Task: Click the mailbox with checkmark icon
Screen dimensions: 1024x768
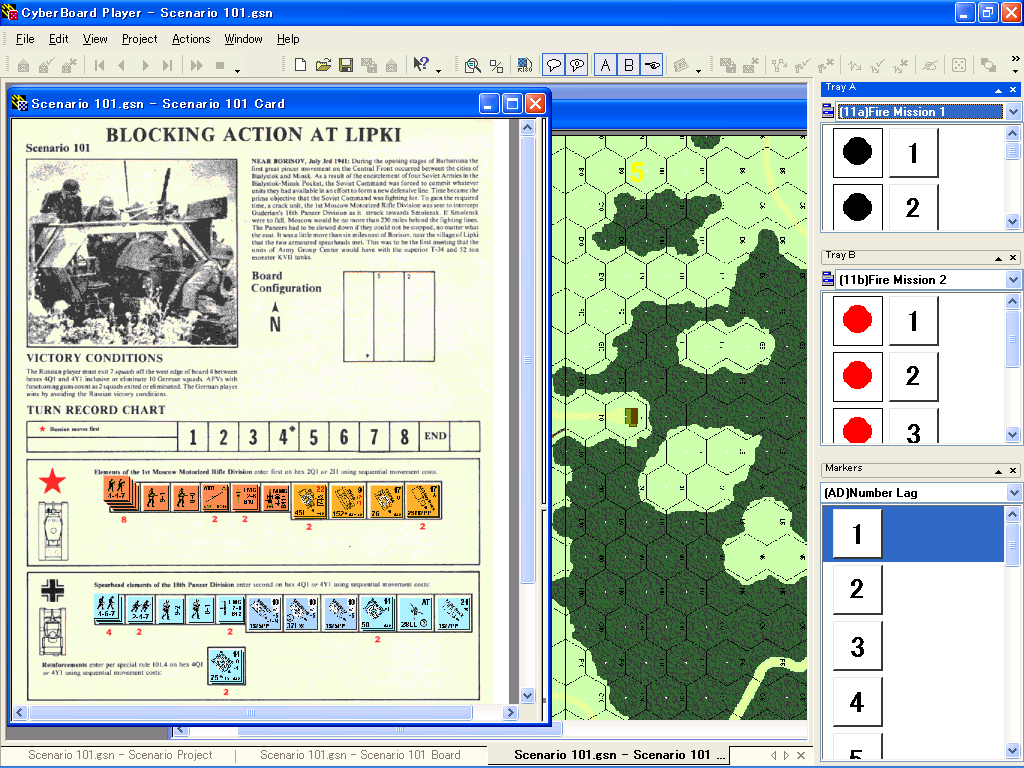Action: point(46,65)
